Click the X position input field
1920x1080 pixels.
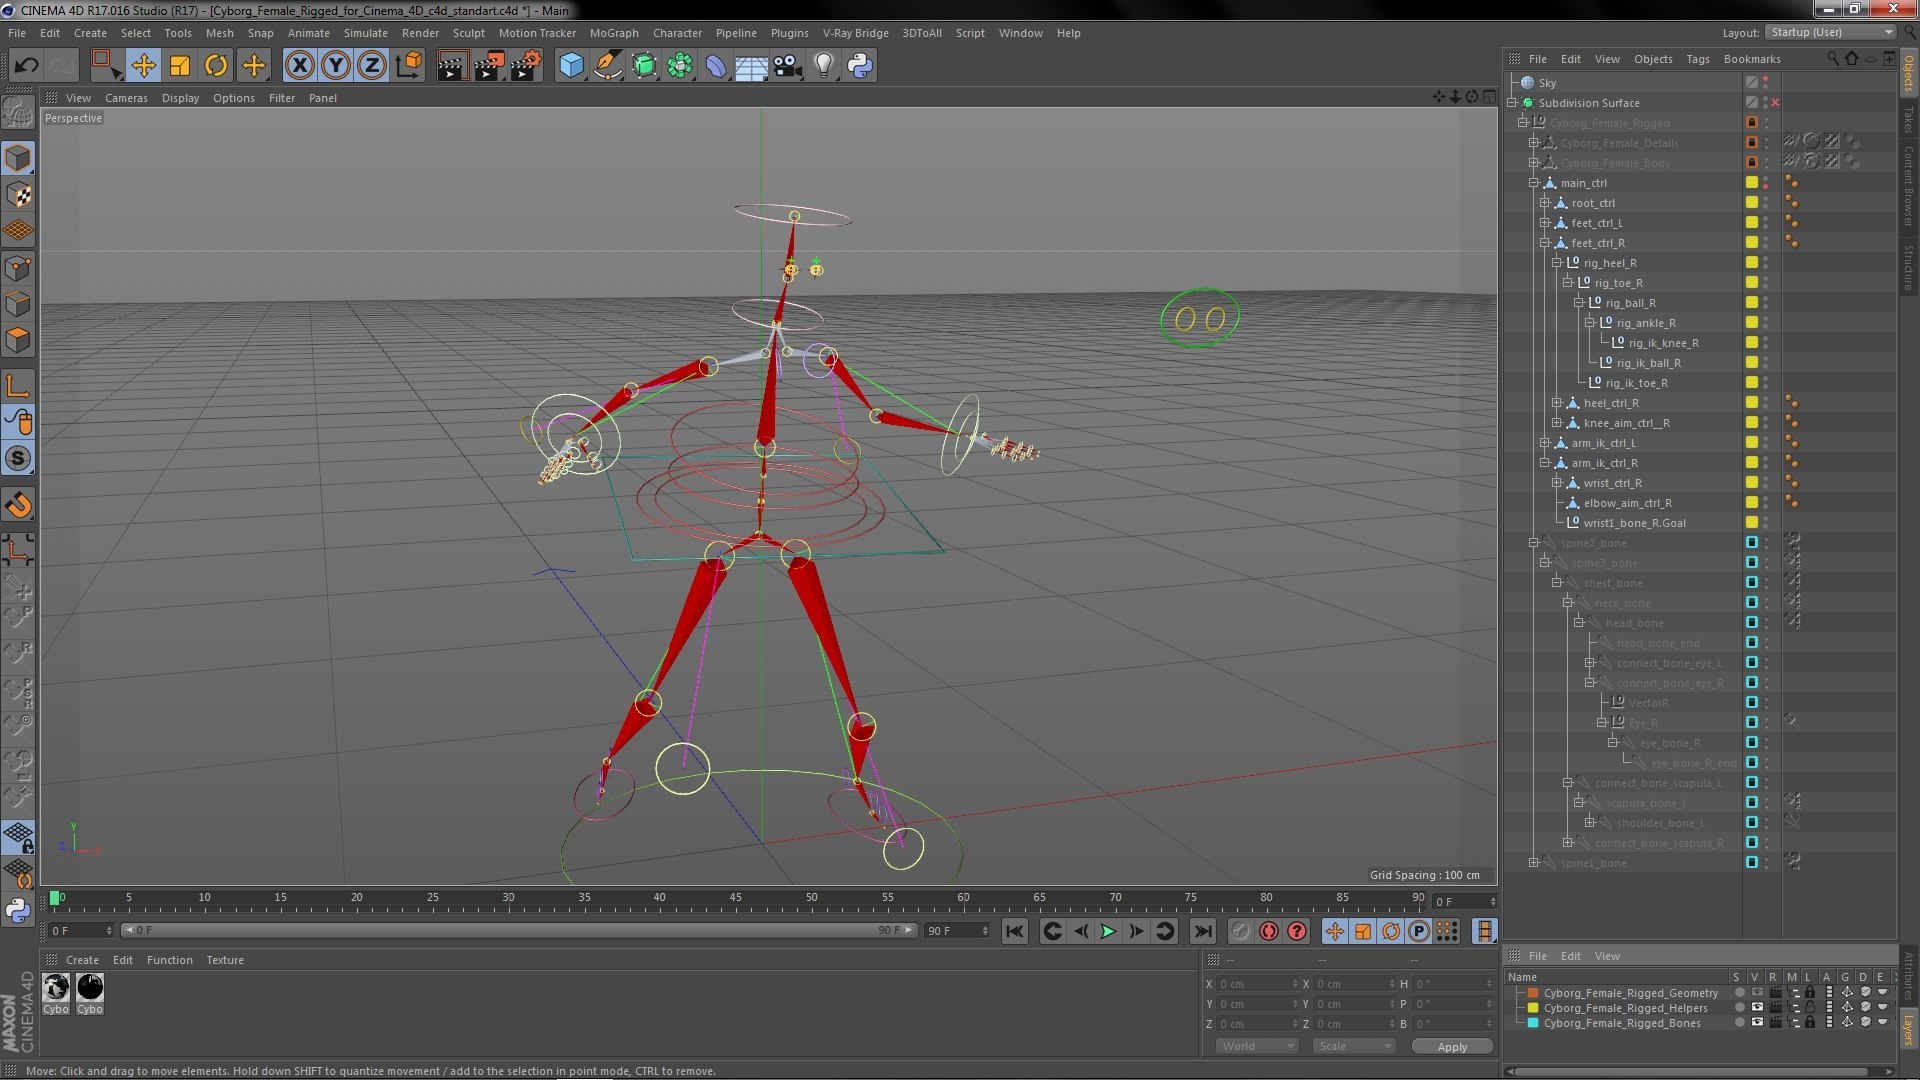[x=1256, y=984]
